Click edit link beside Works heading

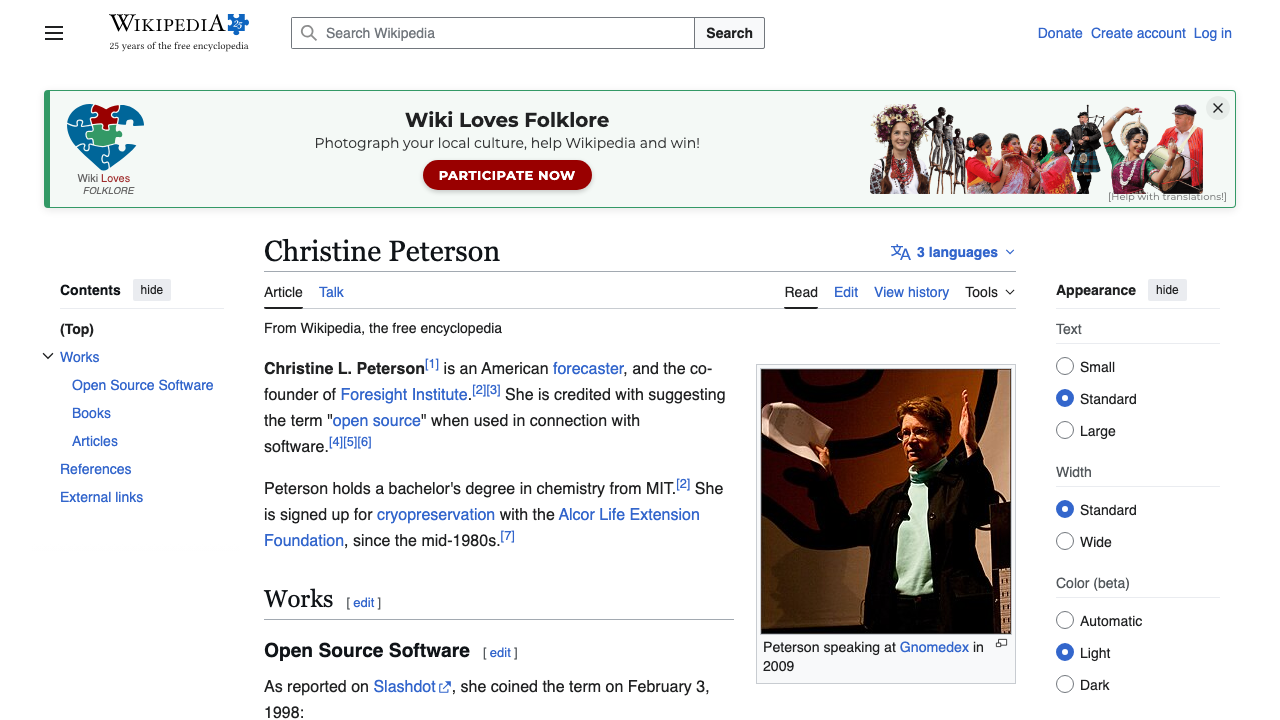(364, 602)
